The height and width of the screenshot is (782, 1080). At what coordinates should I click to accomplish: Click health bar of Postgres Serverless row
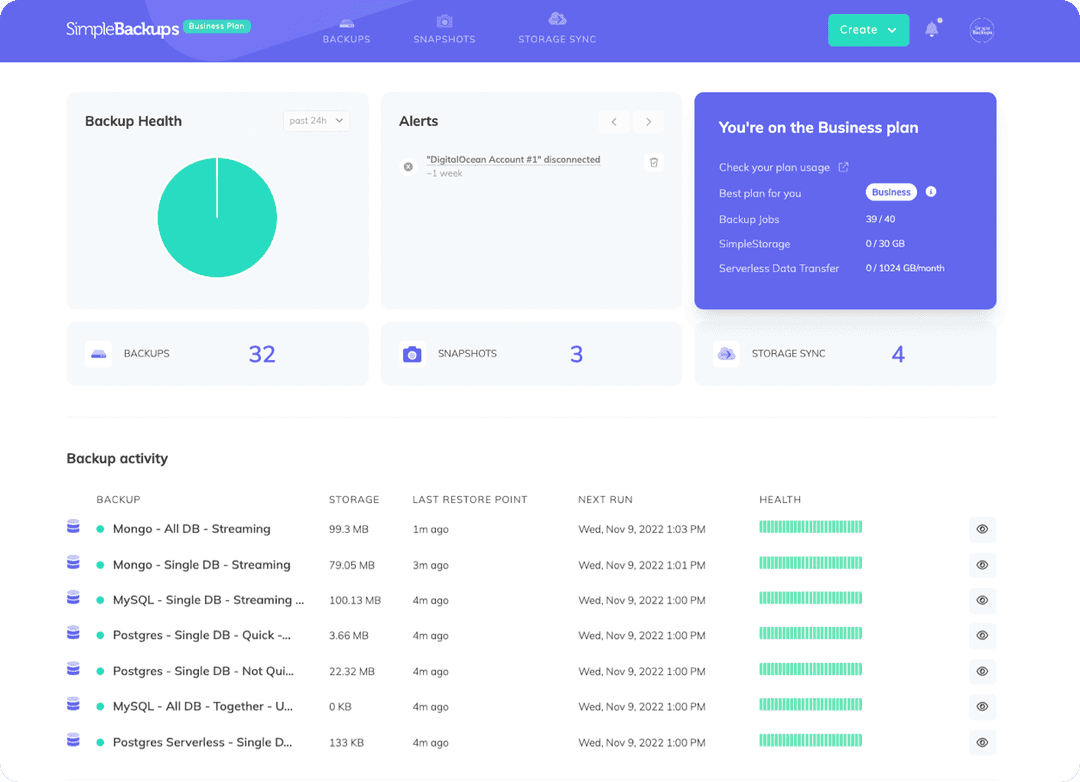(x=810, y=741)
